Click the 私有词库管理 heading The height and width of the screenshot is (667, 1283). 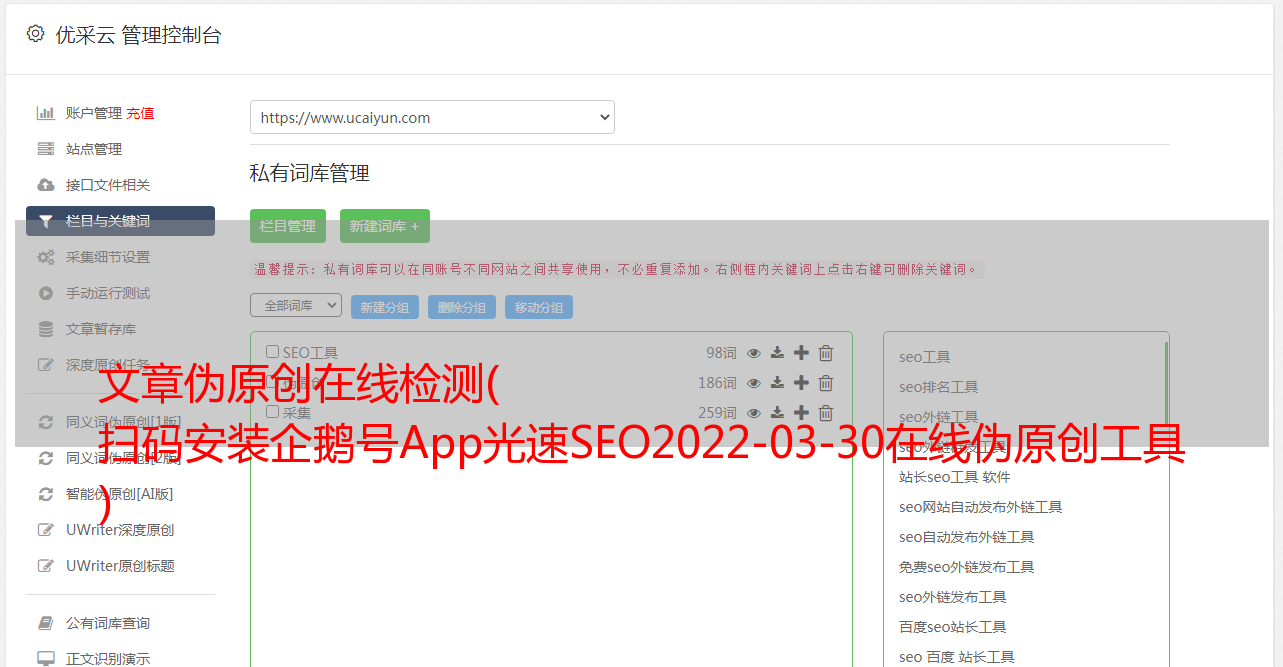pyautogui.click(x=310, y=173)
